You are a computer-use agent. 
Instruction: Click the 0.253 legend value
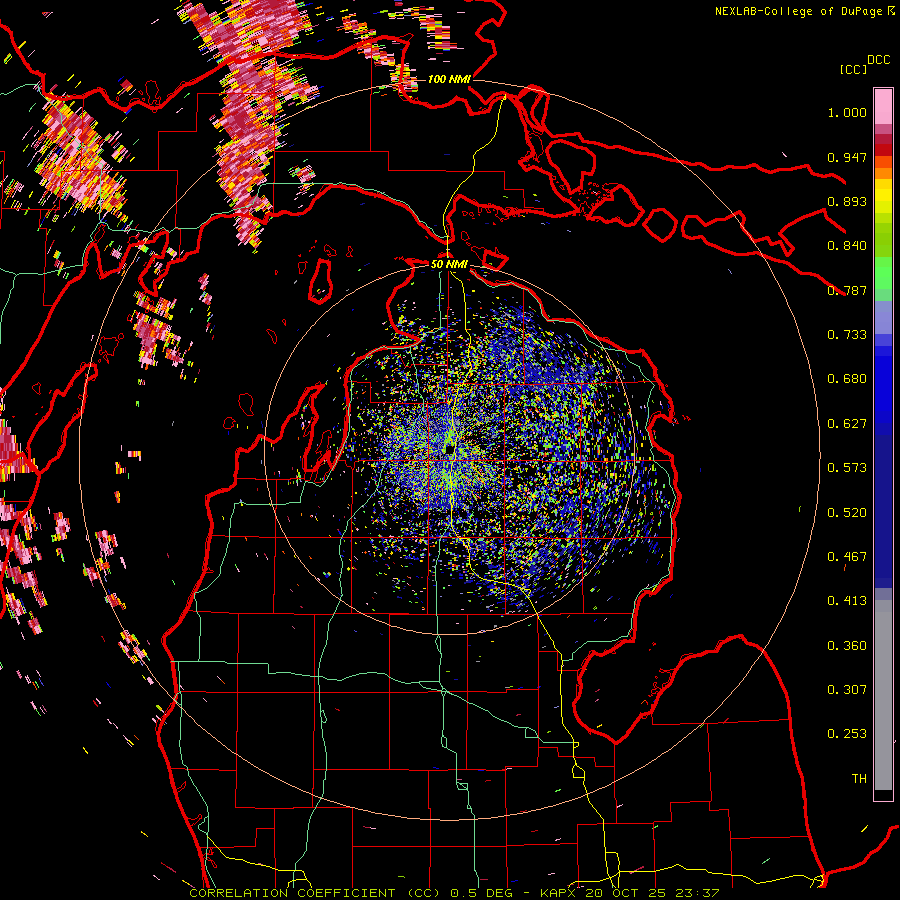(847, 734)
